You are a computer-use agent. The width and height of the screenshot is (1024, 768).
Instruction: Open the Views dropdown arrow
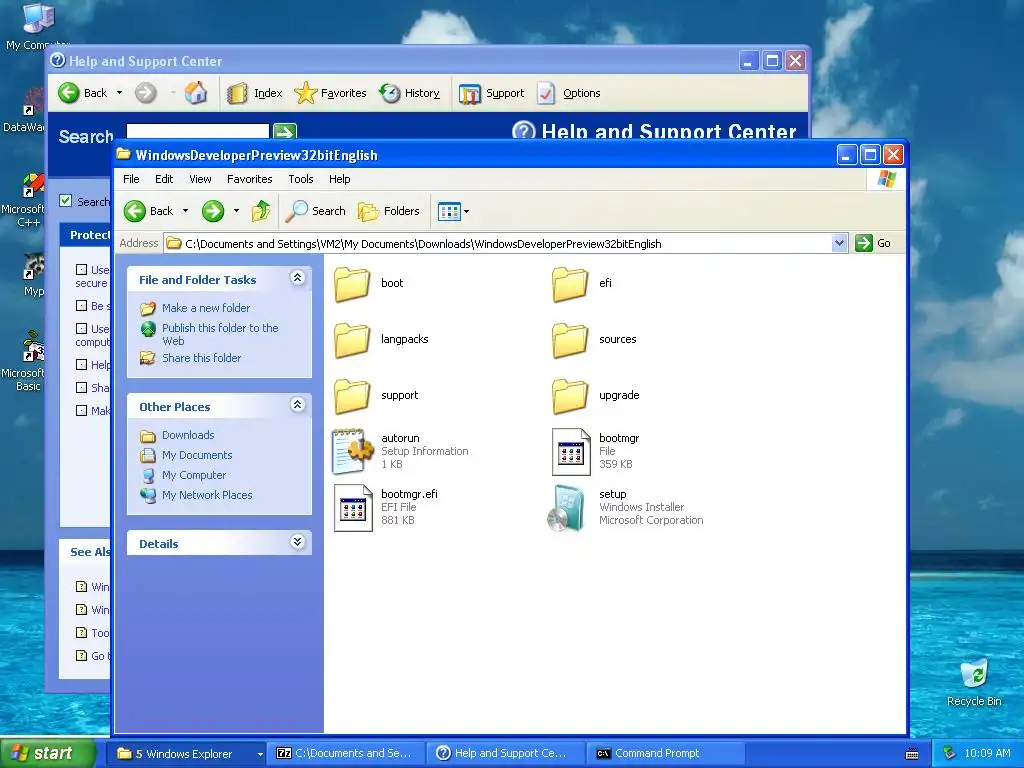[x=466, y=212]
